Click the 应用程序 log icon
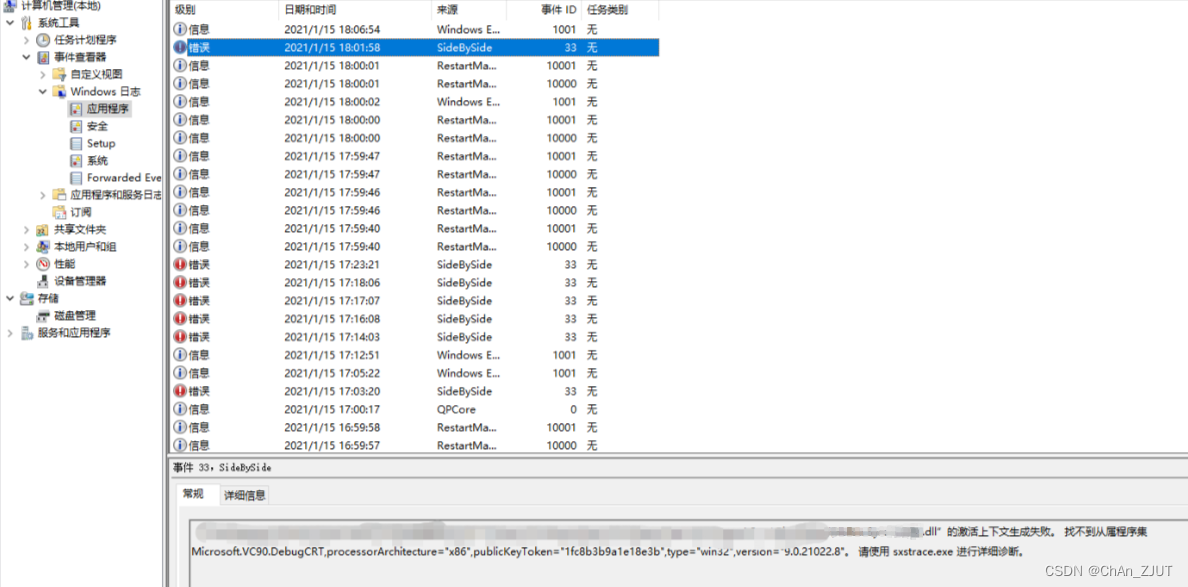The height and width of the screenshot is (587, 1188). [x=76, y=109]
